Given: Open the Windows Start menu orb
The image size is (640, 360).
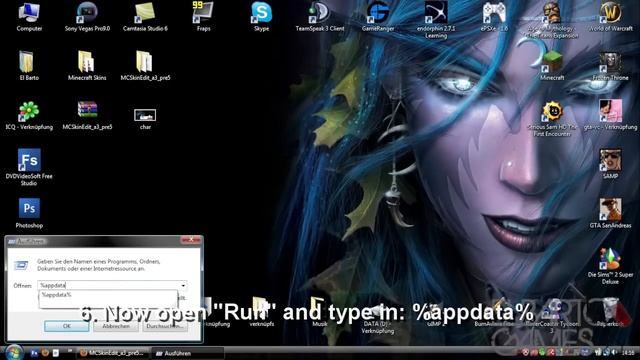Looking at the screenshot, I should click(x=14, y=352).
